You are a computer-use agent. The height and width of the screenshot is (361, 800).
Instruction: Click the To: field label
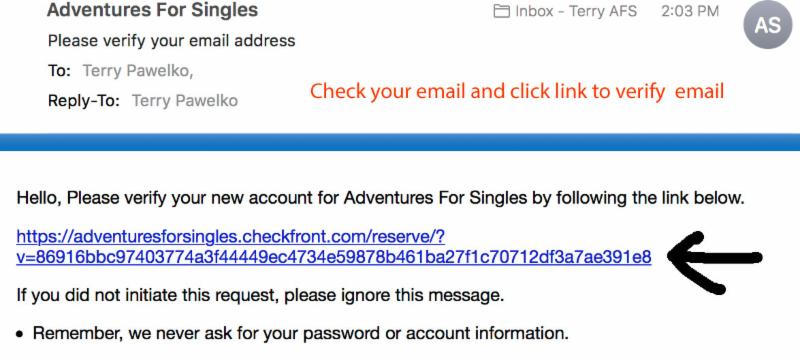pos(59,71)
